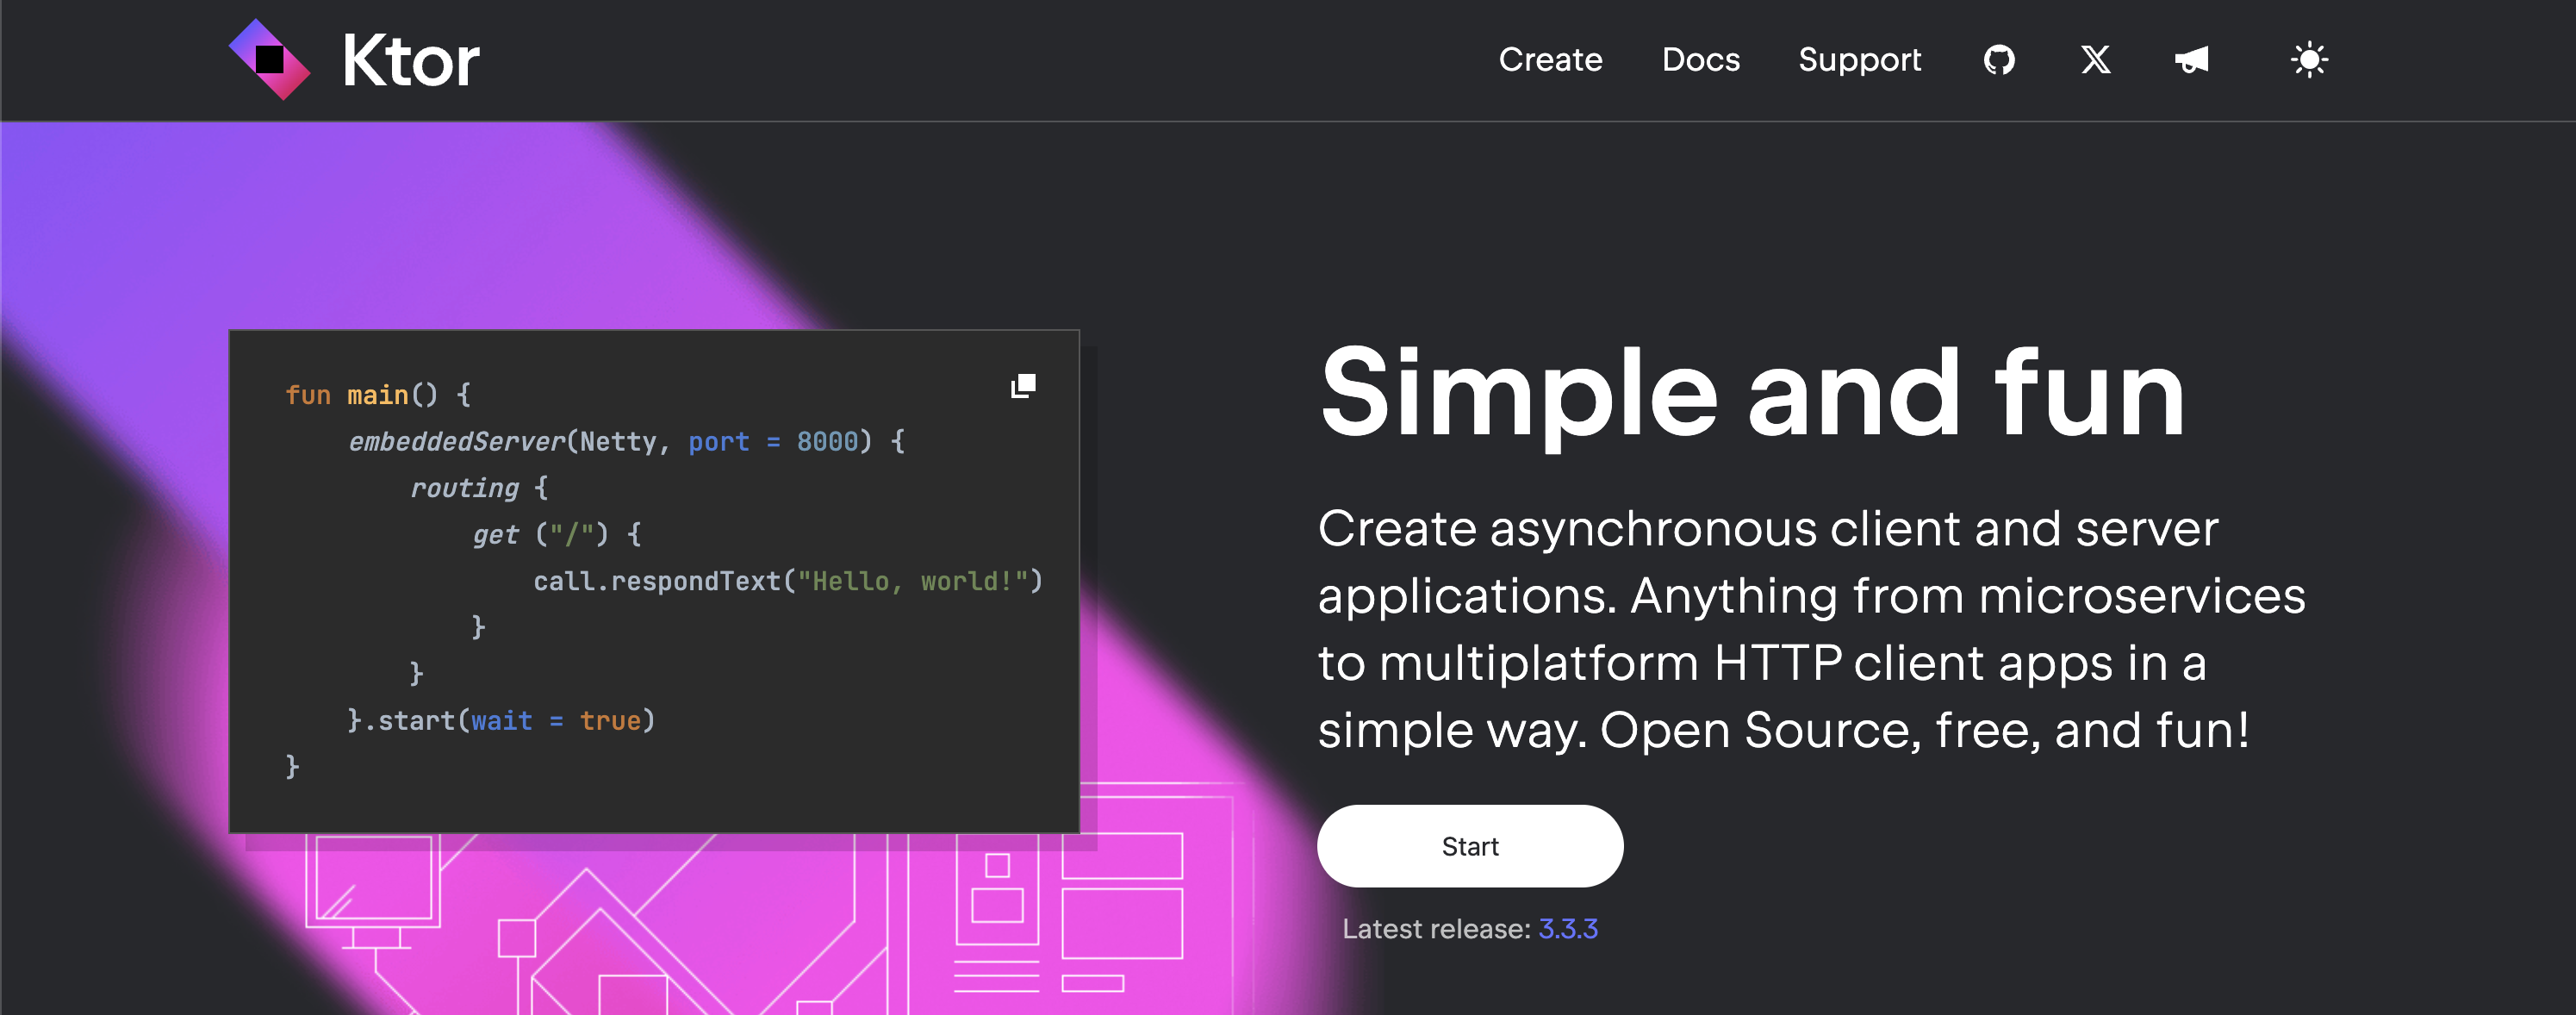
Task: Go to the Support page
Action: (x=1859, y=60)
